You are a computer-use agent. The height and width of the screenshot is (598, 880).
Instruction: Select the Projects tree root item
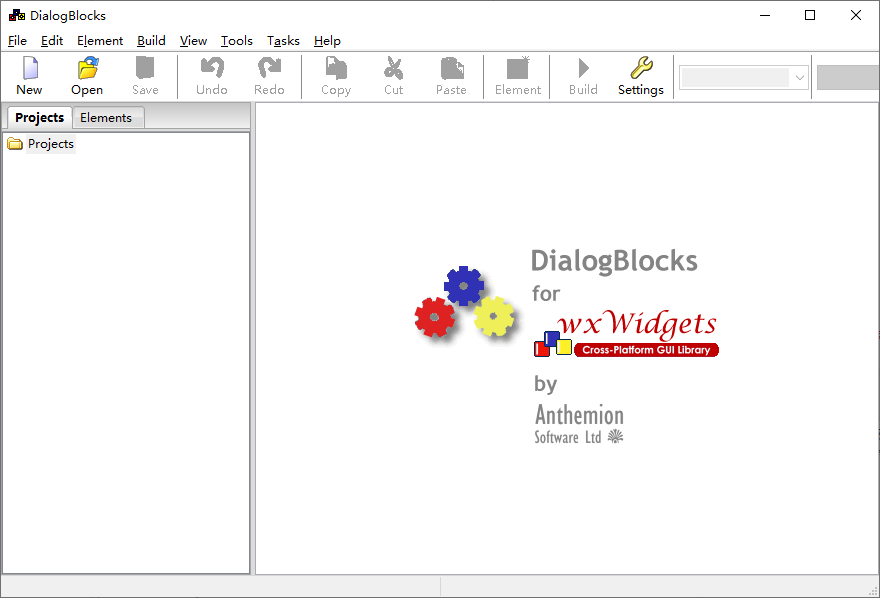pos(51,144)
